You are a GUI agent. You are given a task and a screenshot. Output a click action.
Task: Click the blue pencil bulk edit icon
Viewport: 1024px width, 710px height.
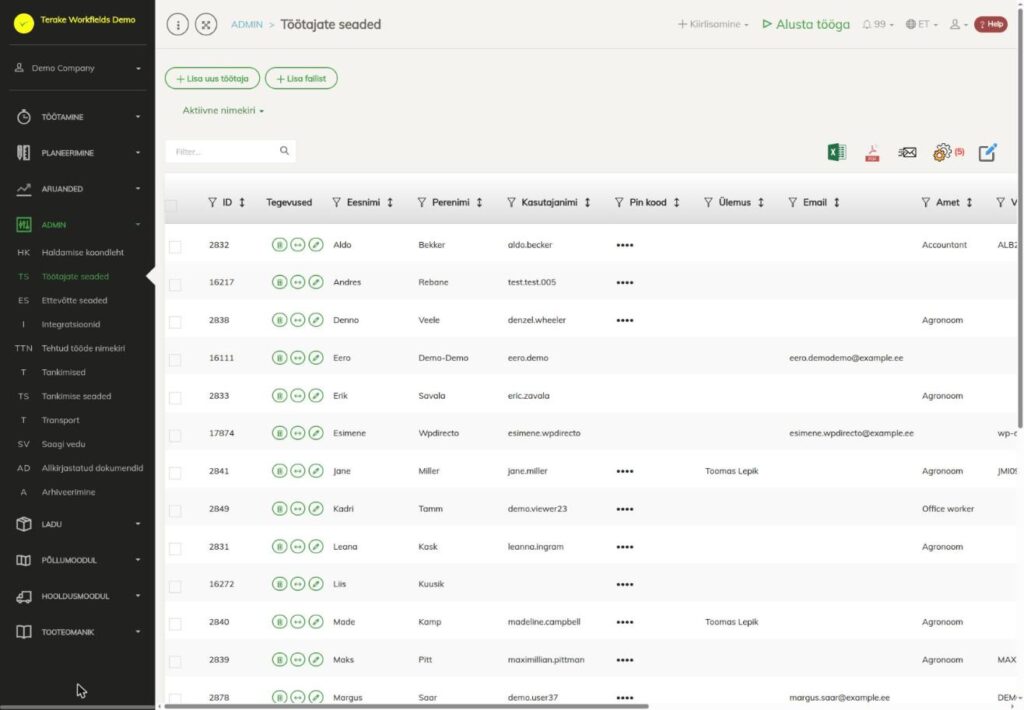[x=987, y=152]
